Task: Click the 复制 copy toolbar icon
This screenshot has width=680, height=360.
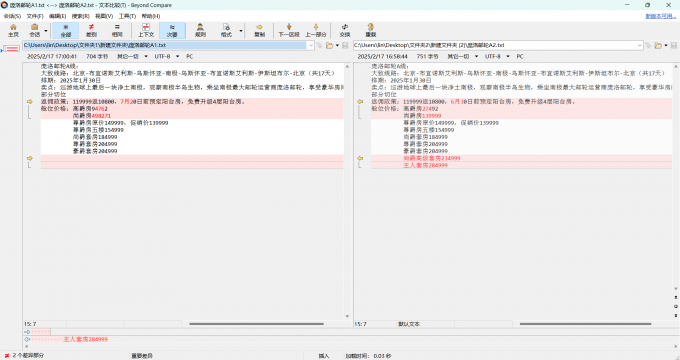Action: pos(259,30)
